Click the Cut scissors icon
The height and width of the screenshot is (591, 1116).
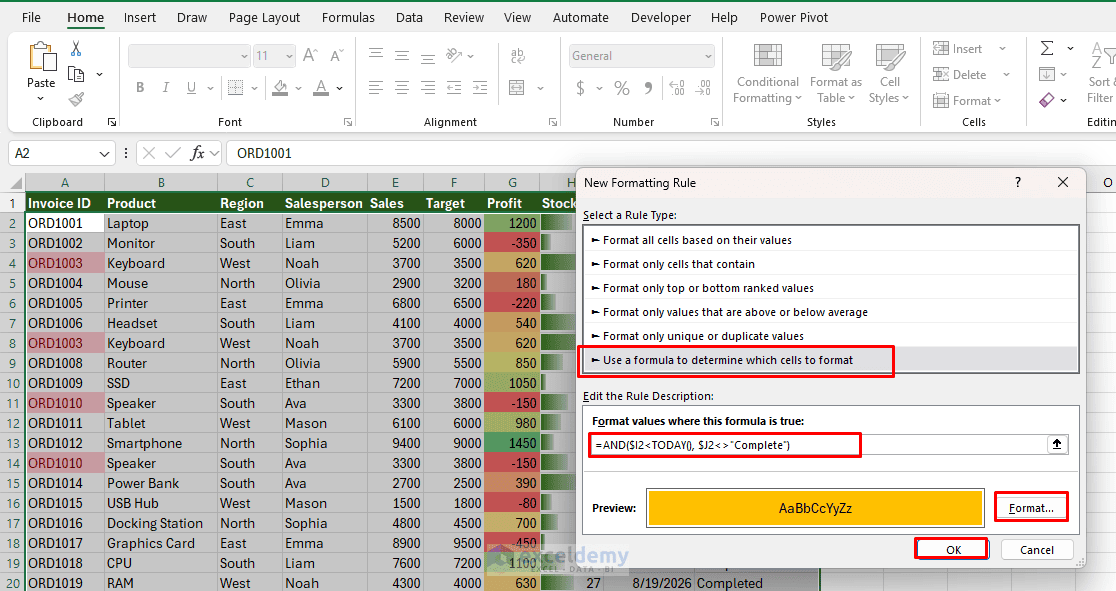[x=76, y=49]
